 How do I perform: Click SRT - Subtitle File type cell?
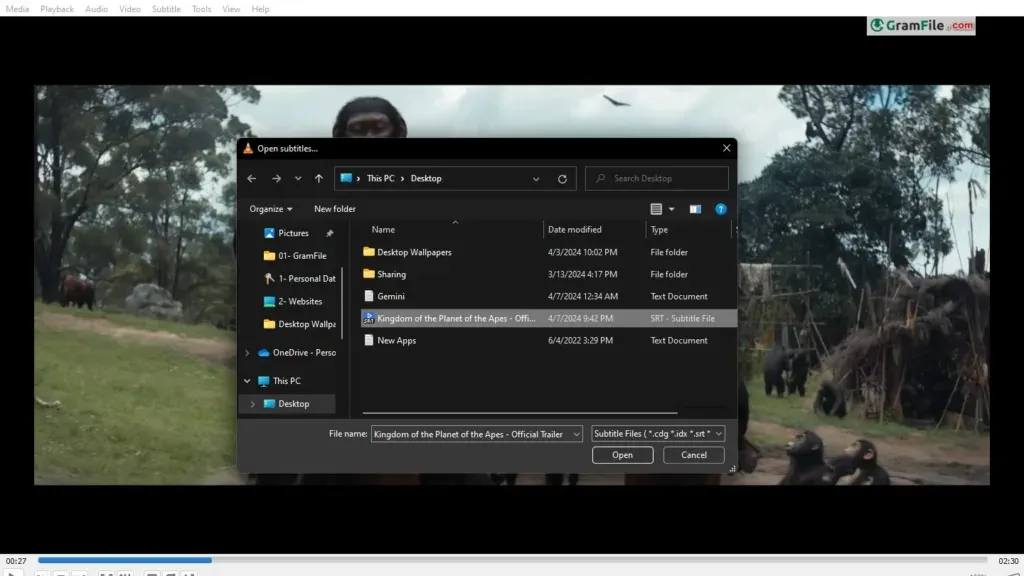[682, 319]
